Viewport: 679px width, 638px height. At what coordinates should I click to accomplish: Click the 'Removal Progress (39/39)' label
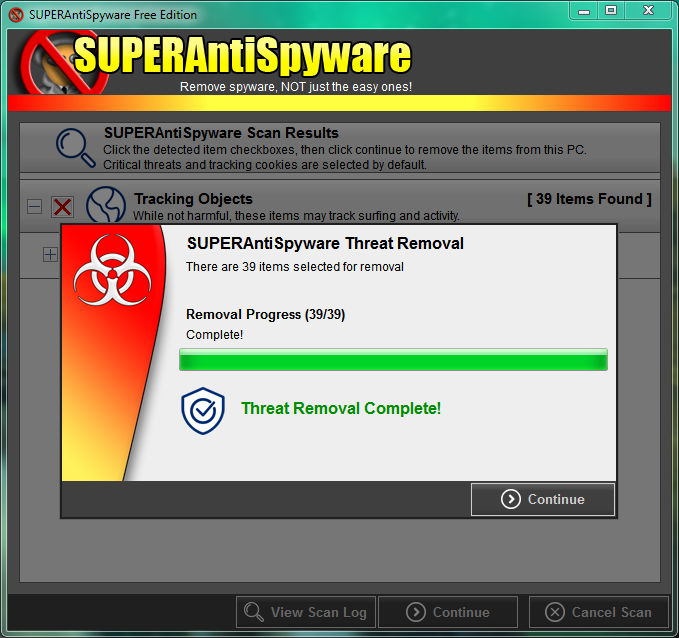pyautogui.click(x=265, y=314)
